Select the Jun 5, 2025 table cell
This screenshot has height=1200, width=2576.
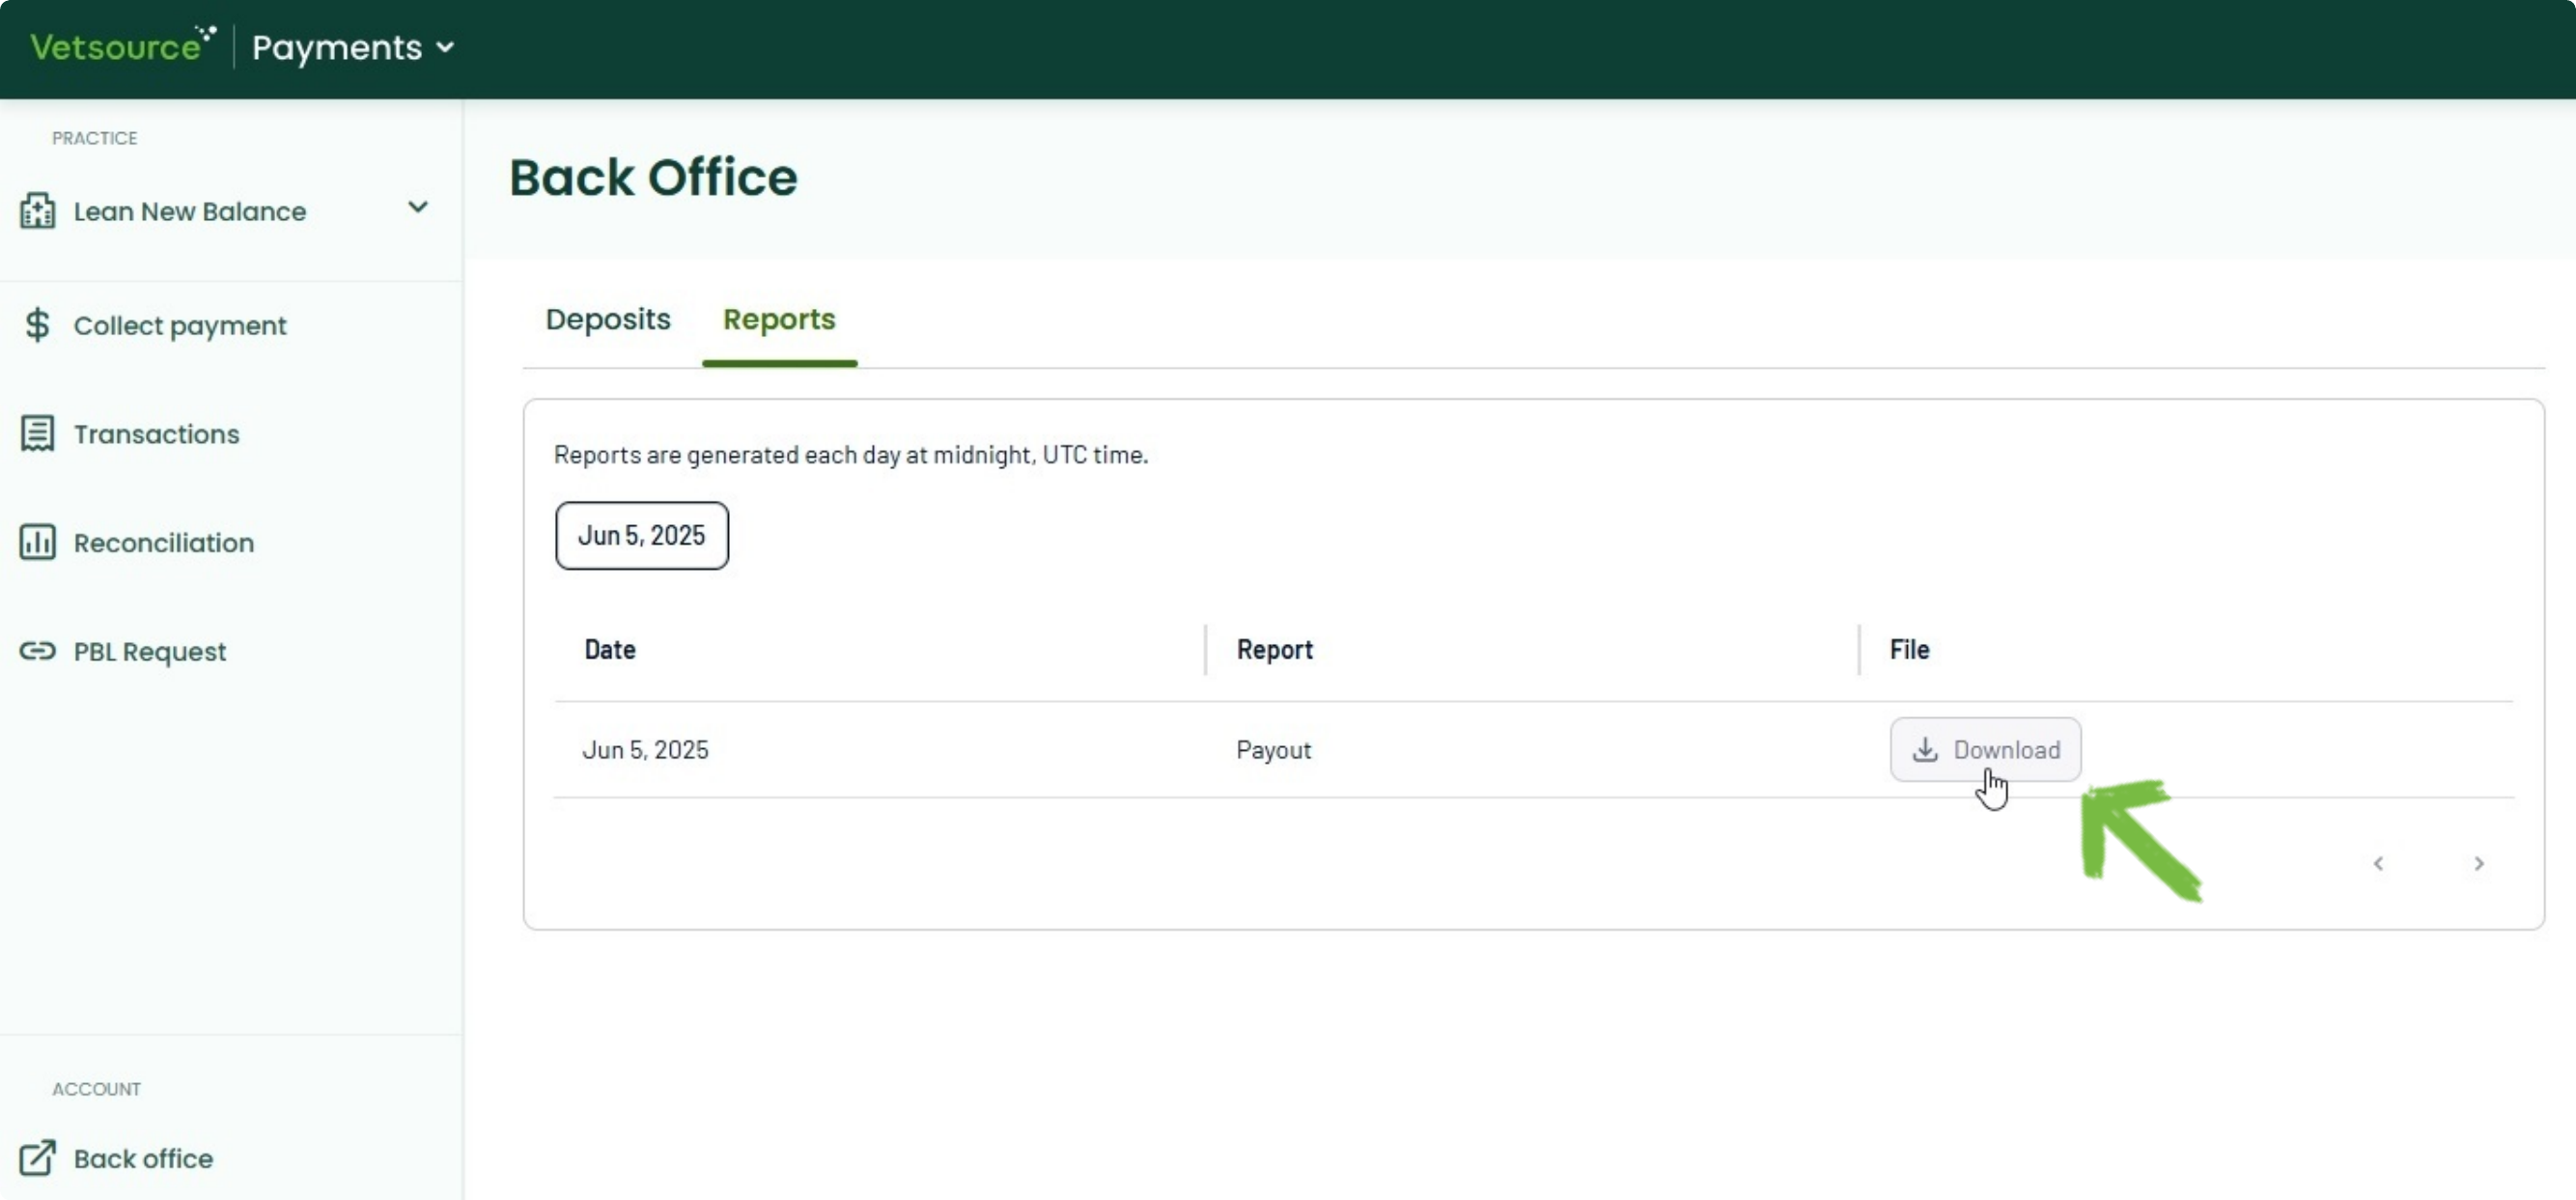pos(645,750)
